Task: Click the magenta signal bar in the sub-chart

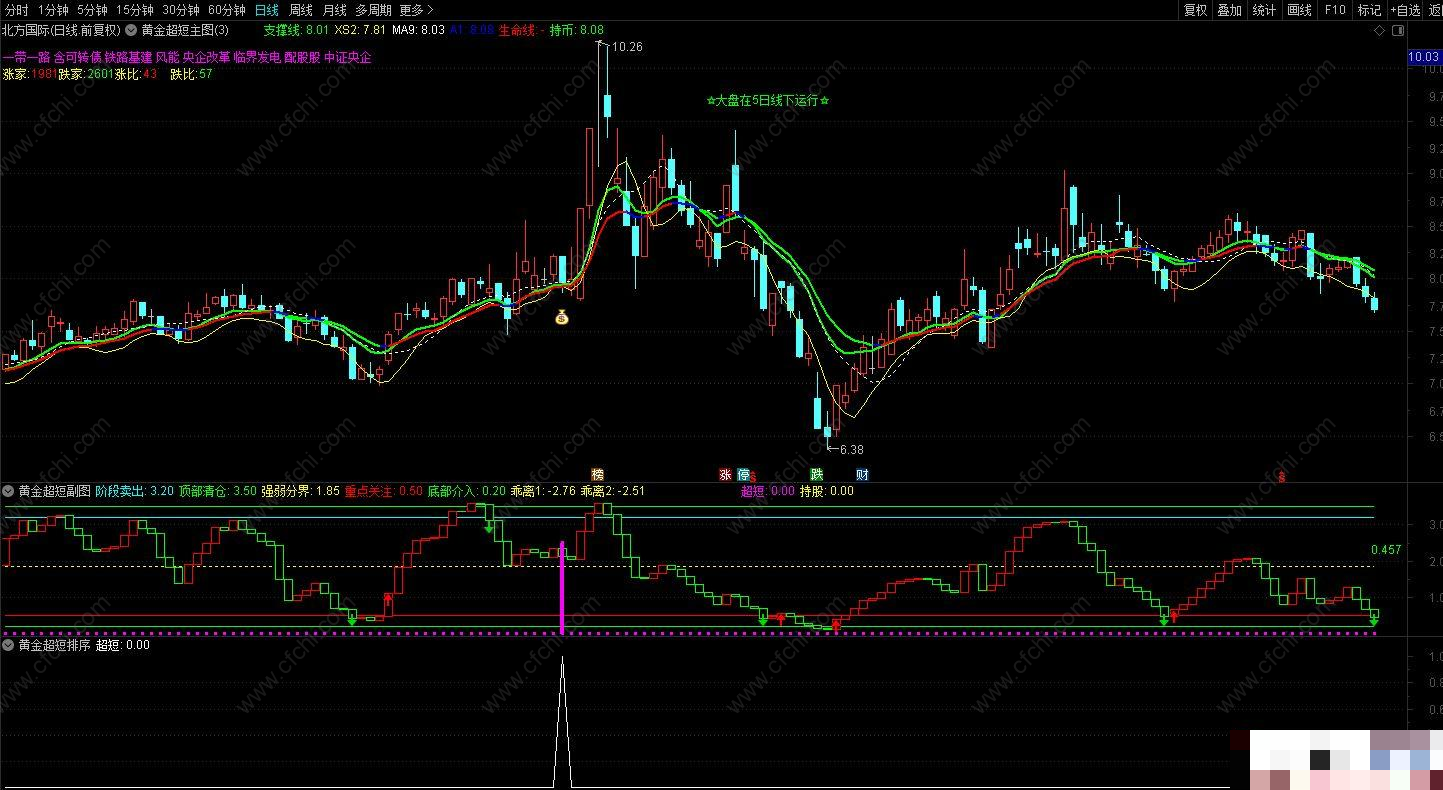Action: pos(562,587)
